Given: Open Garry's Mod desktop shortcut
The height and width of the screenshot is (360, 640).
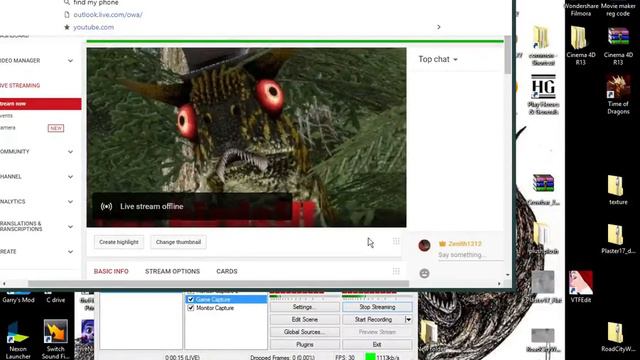Looking at the screenshot, I should (x=18, y=296).
